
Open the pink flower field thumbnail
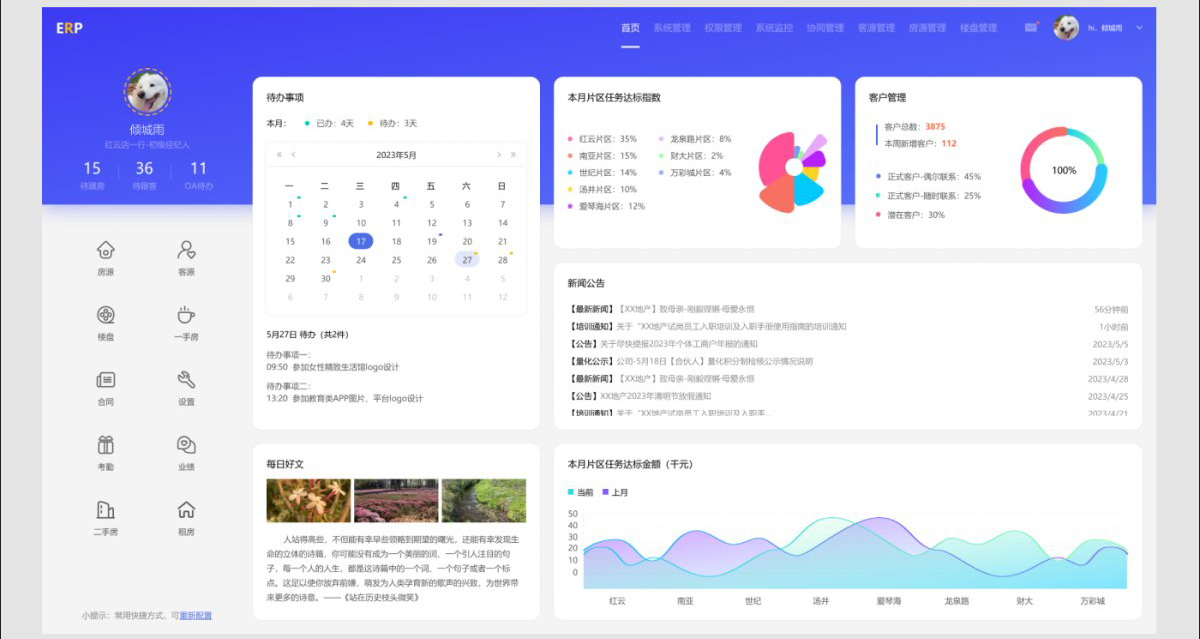(396, 500)
